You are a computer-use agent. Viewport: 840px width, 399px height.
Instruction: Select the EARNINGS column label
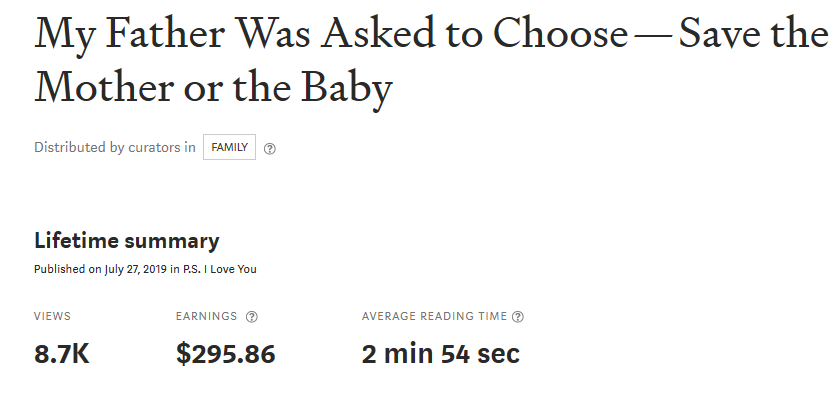click(206, 316)
